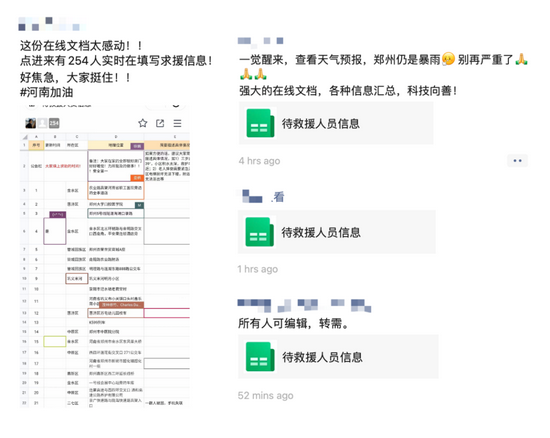Click the share/export icon beside the star
The image size is (550, 438).
click(x=160, y=123)
